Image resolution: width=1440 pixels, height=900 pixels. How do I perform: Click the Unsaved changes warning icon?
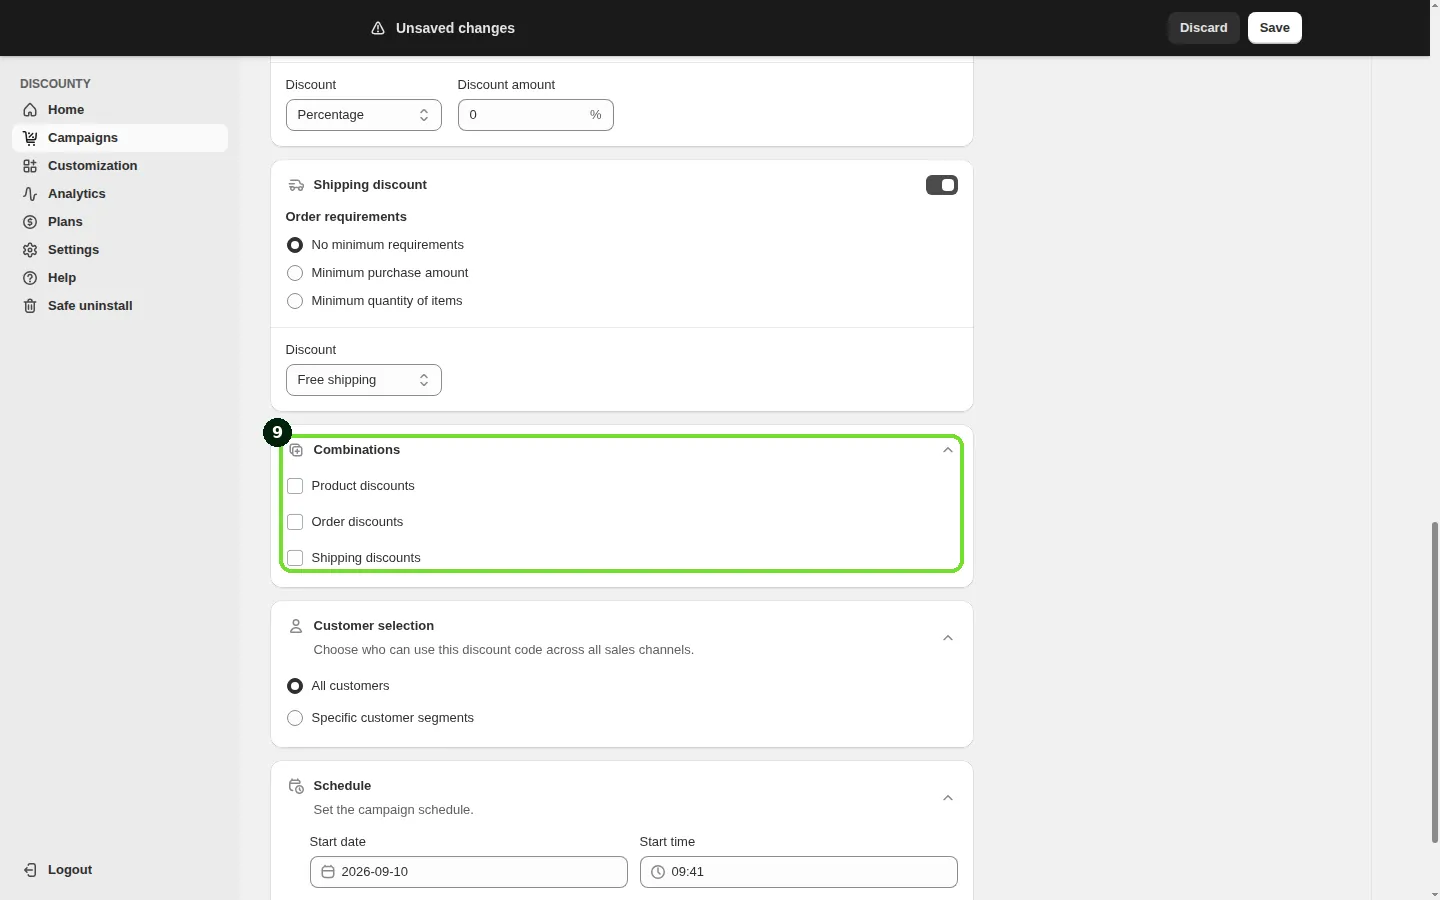coord(378,28)
